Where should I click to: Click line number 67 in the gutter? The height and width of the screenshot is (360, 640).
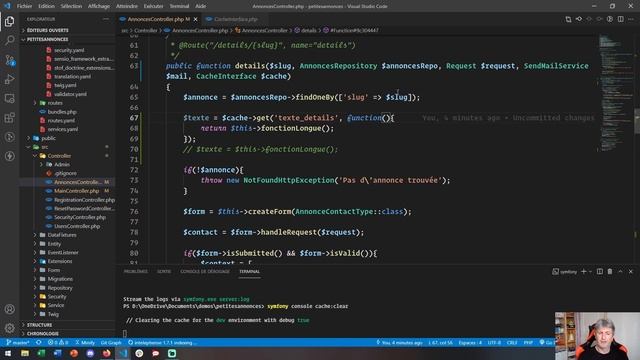134,118
